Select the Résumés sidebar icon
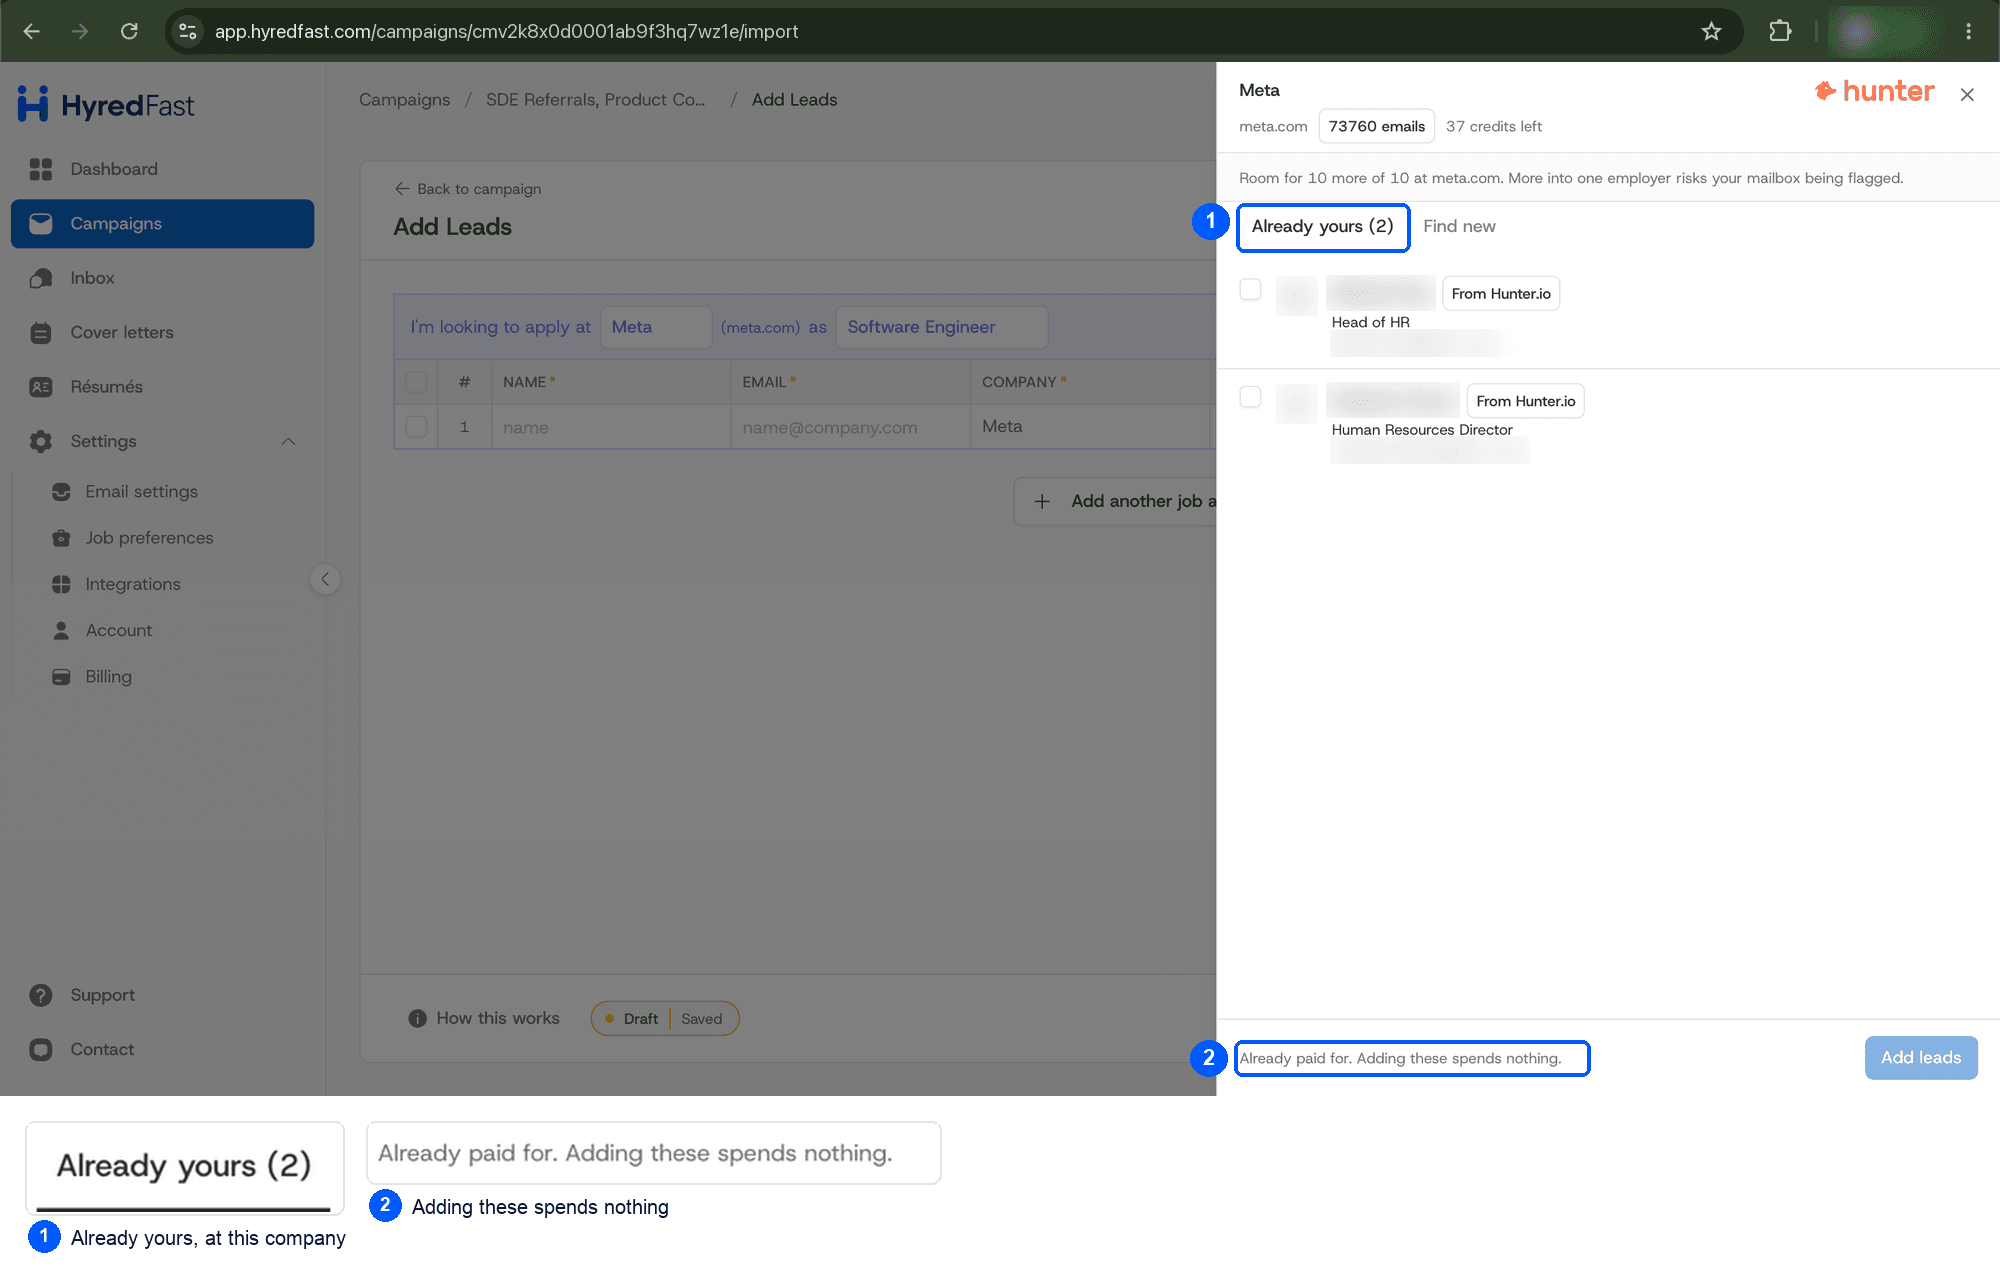 tap(41, 387)
